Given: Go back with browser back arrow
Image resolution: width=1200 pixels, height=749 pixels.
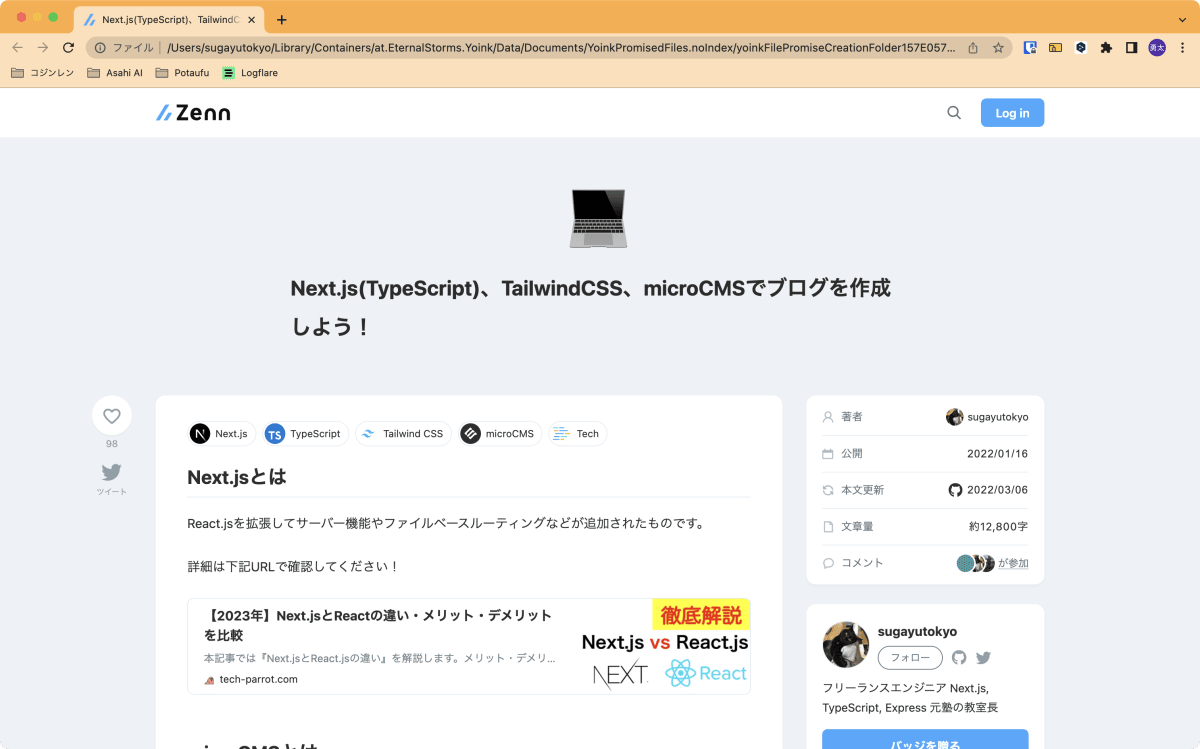Looking at the screenshot, I should pyautogui.click(x=17, y=47).
